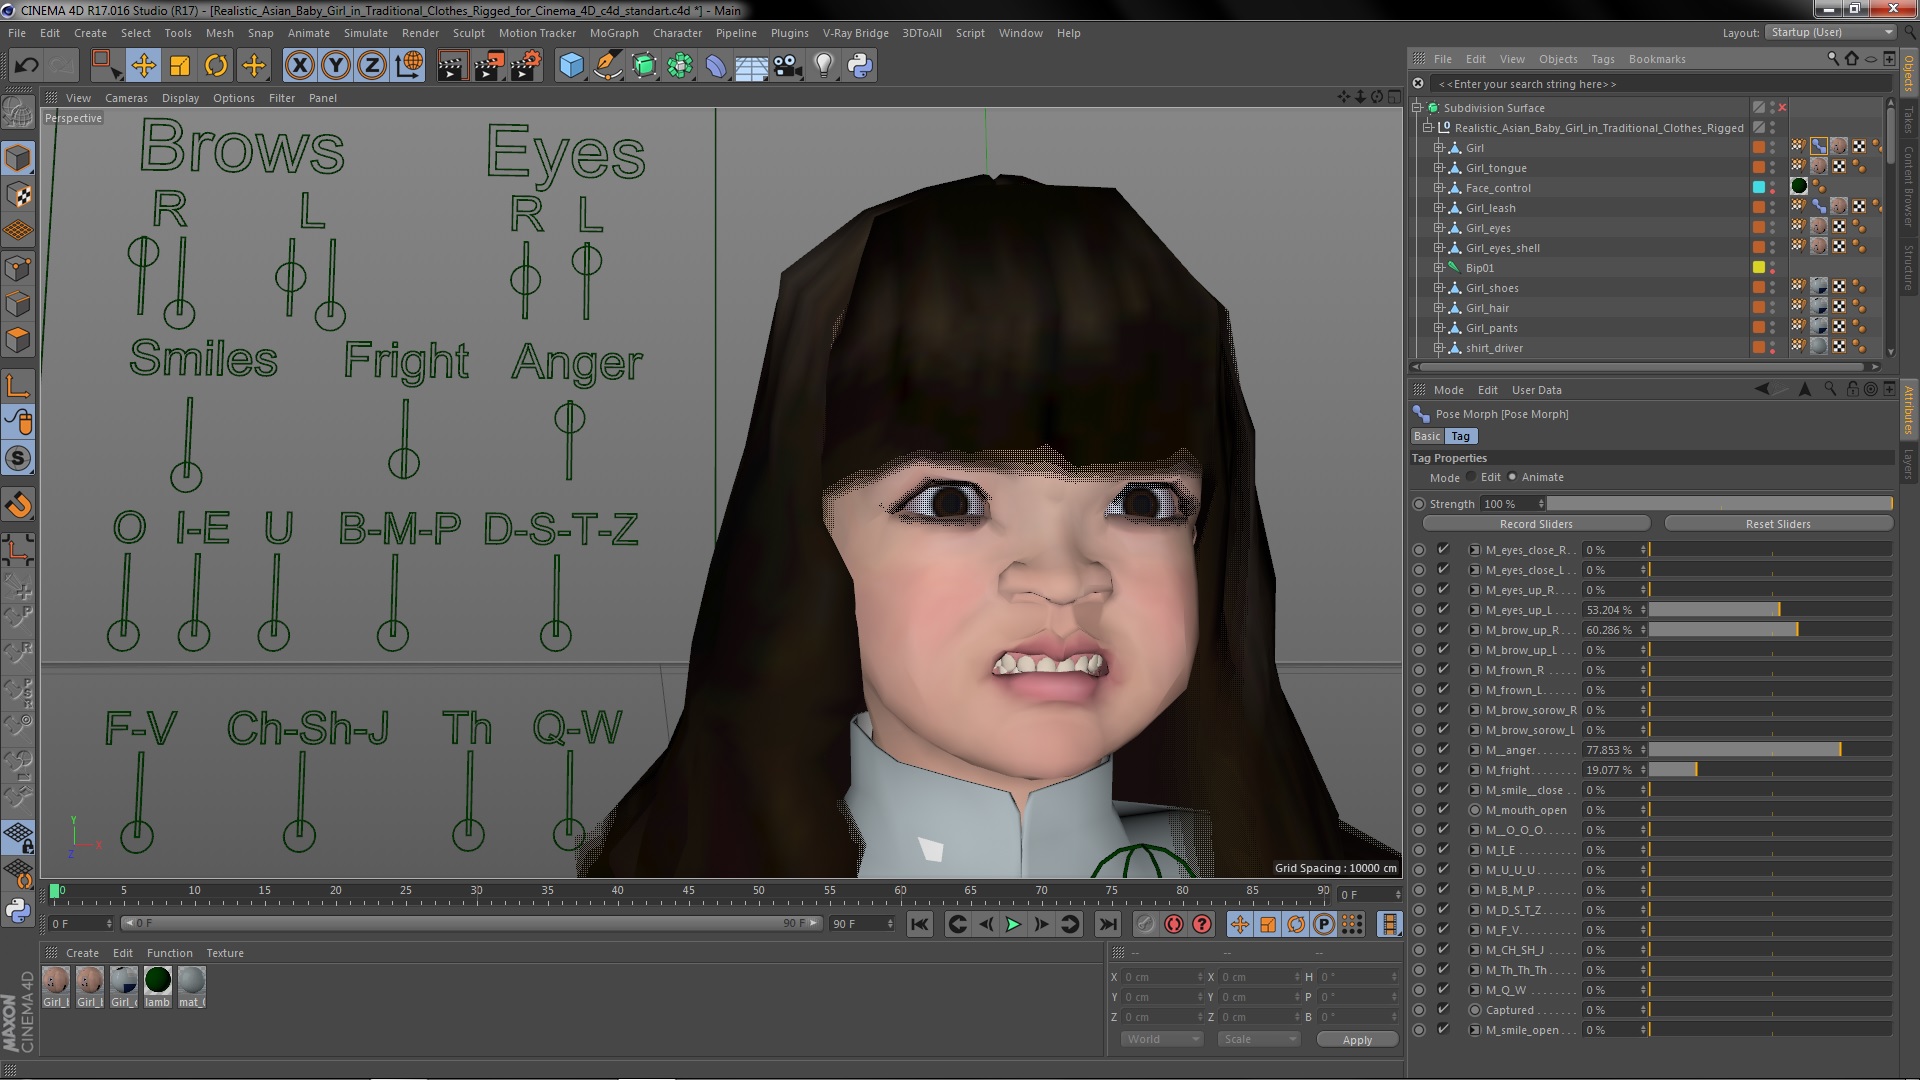This screenshot has width=1920, height=1080.
Task: Click the Light bulb icon
Action: pyautogui.click(x=824, y=66)
